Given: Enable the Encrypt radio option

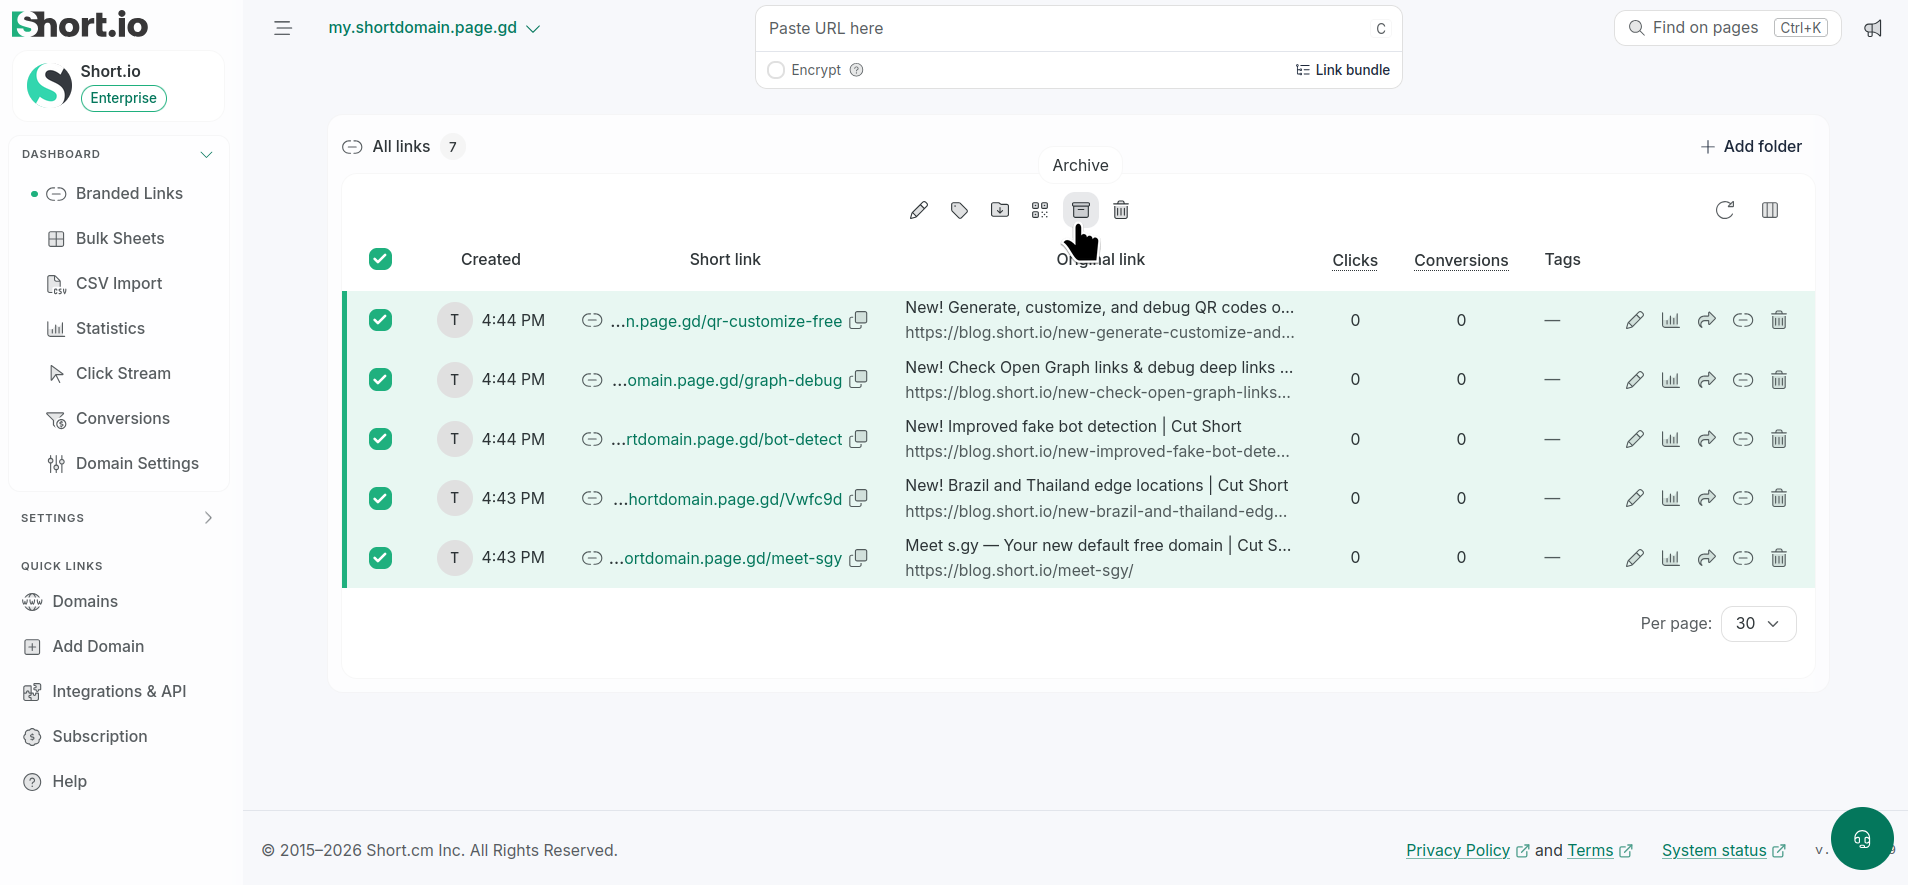Looking at the screenshot, I should coord(776,70).
